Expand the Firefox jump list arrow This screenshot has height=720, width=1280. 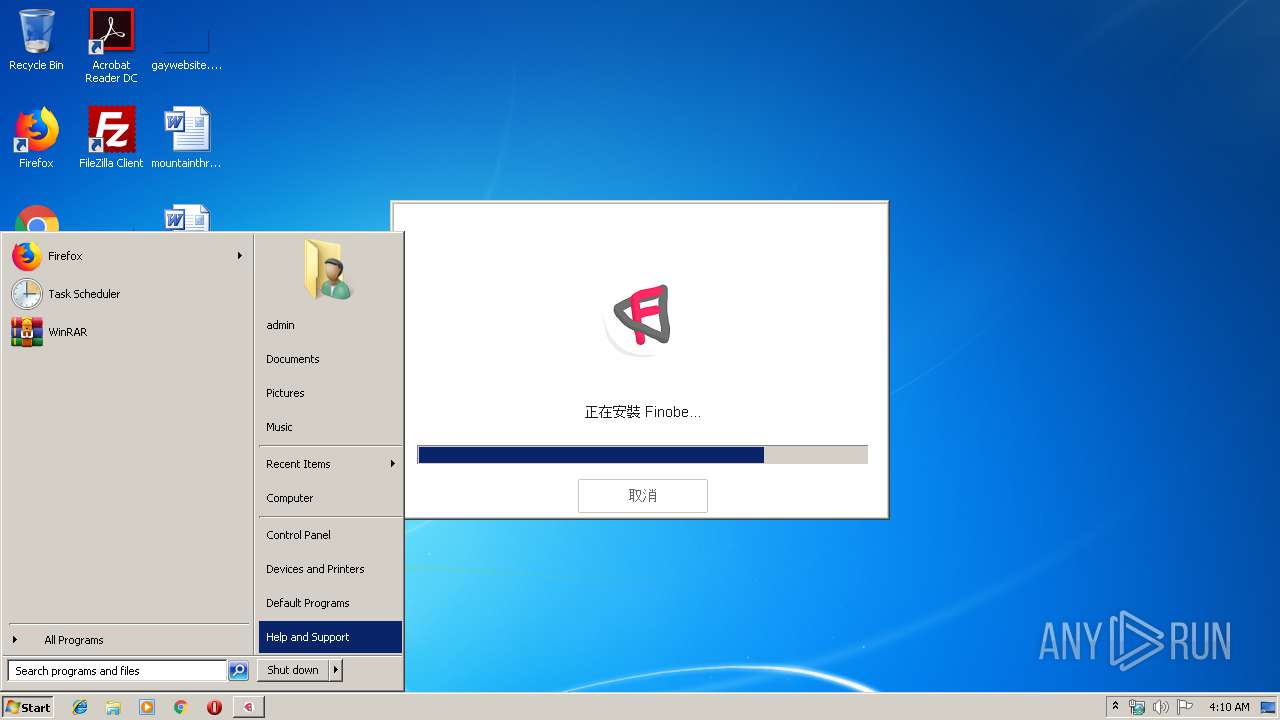[240, 256]
